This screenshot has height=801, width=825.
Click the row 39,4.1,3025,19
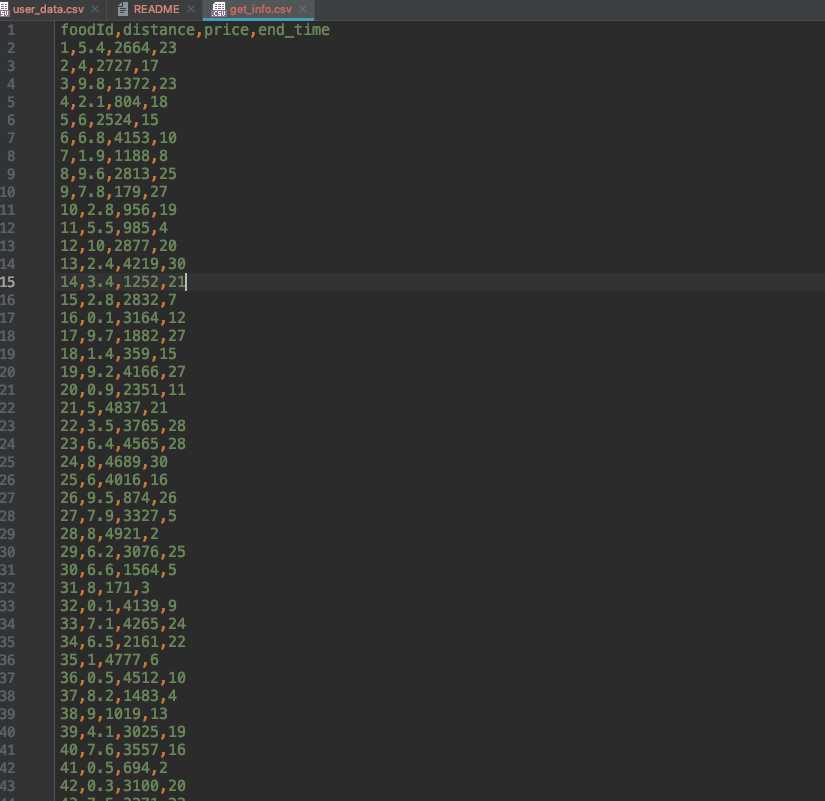pos(123,732)
